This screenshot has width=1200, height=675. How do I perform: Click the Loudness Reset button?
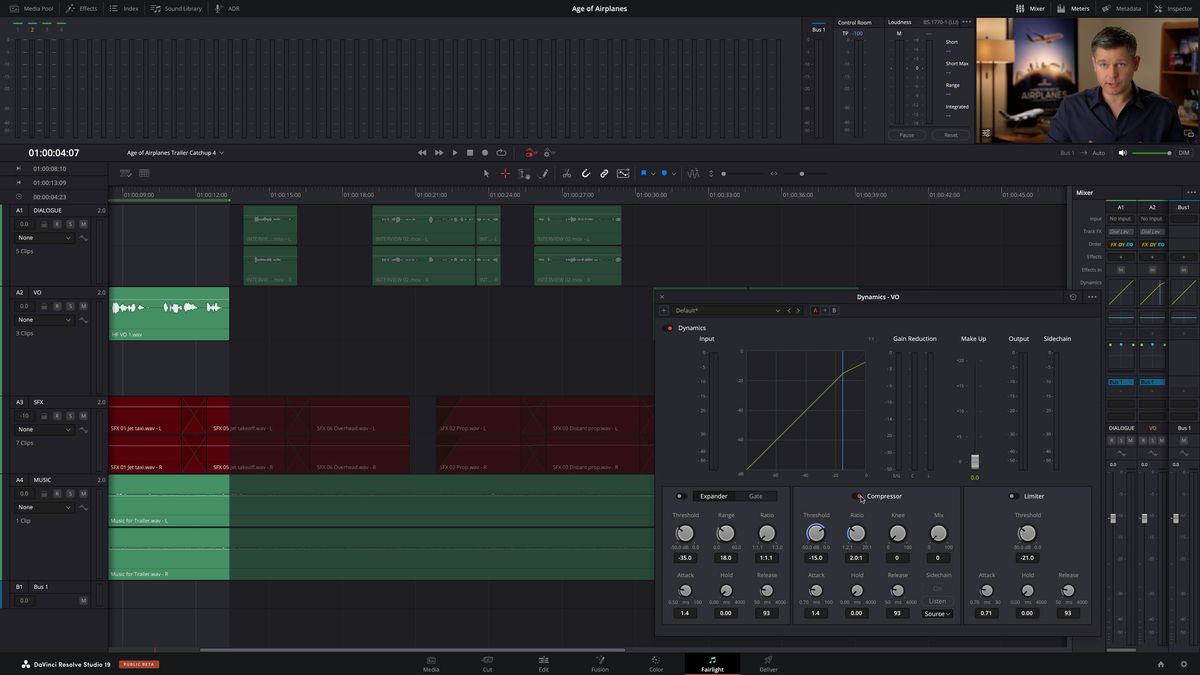point(950,135)
